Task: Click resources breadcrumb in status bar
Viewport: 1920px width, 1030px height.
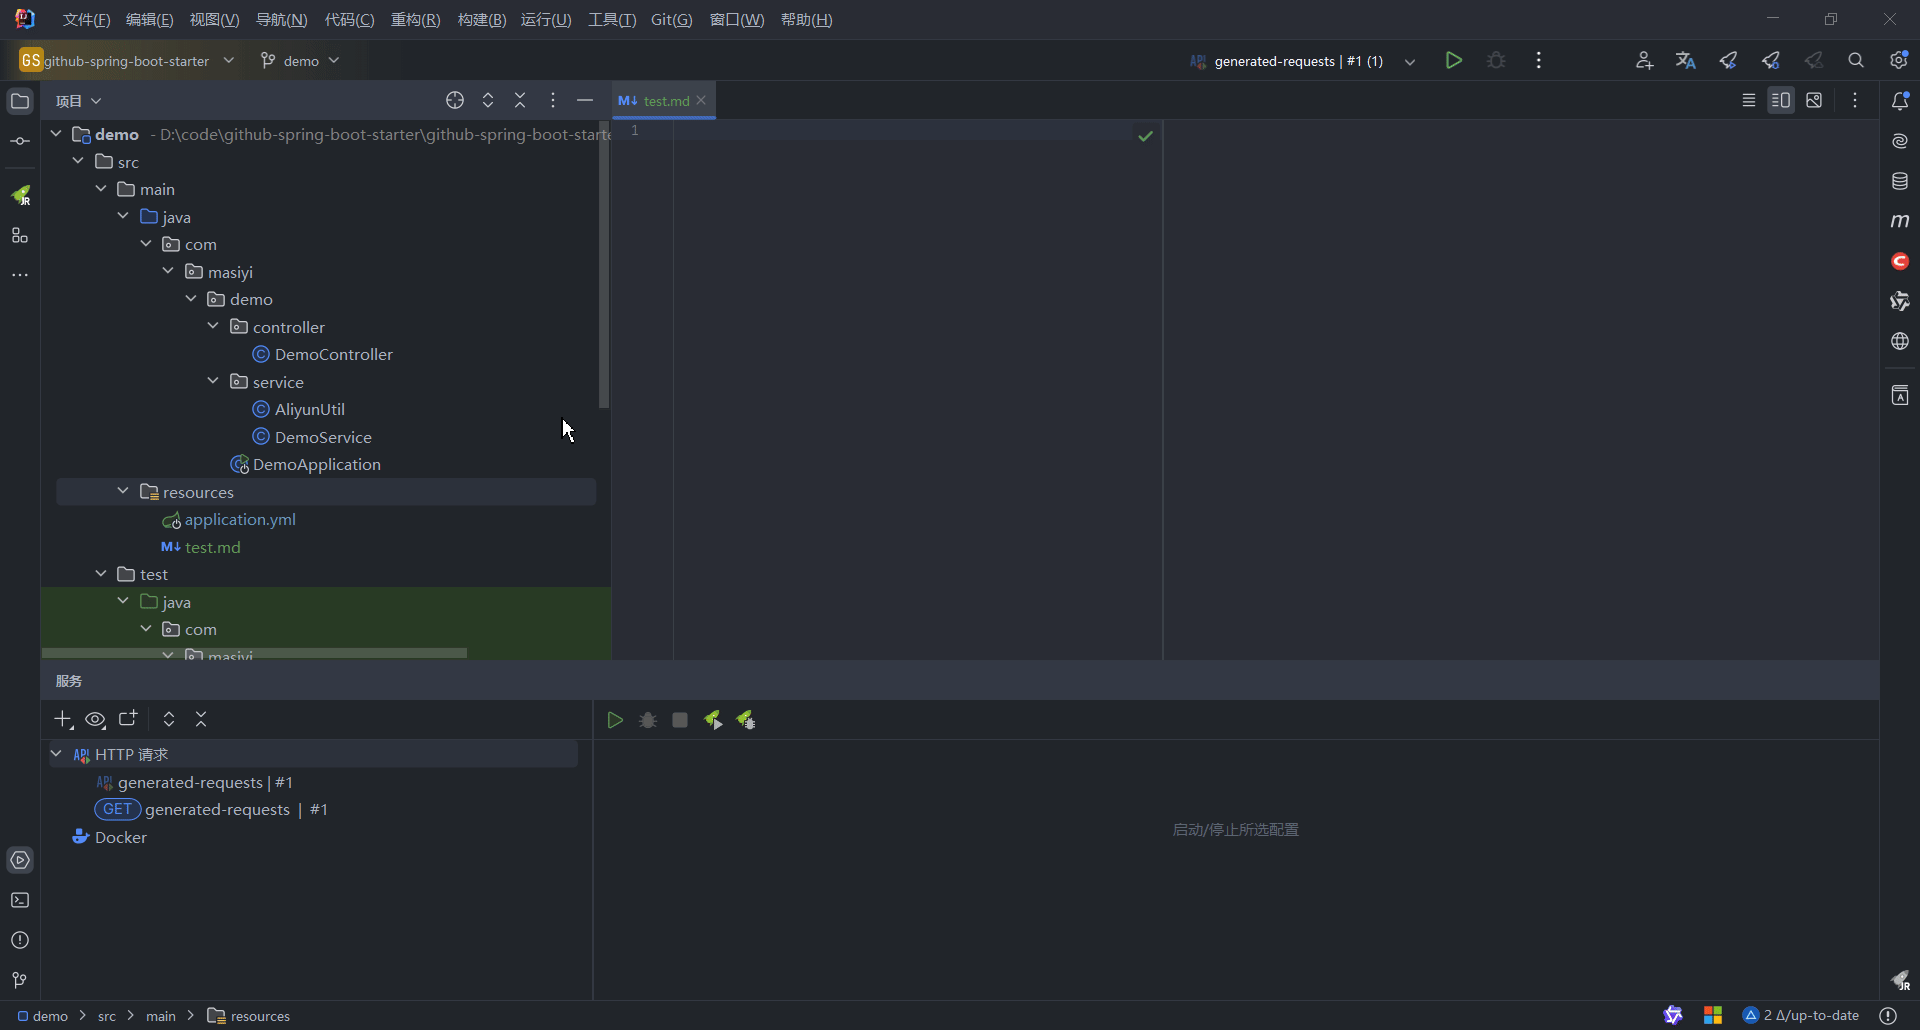Action: click(x=249, y=1016)
